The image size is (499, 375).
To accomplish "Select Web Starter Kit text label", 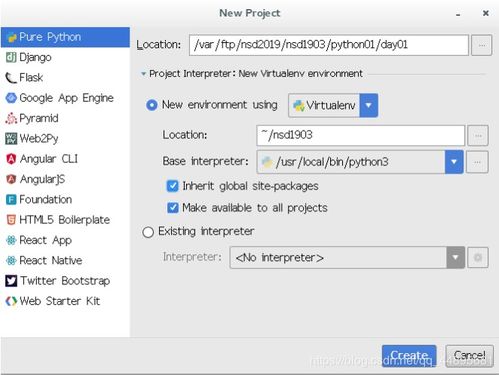I will pyautogui.click(x=60, y=301).
